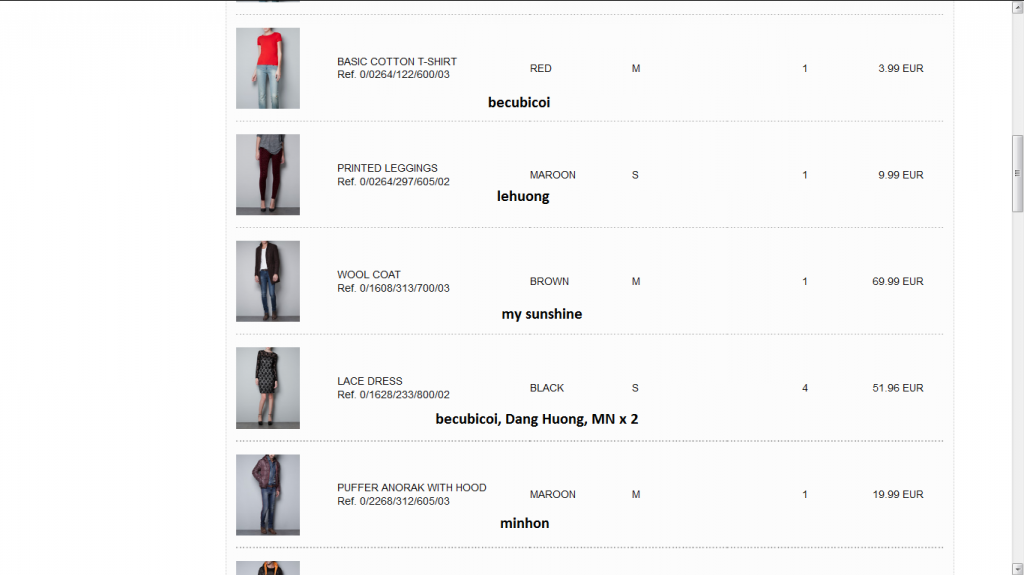Click the partially visible bottom product thumbnail
Image resolution: width=1024 pixels, height=575 pixels.
pyautogui.click(x=268, y=568)
